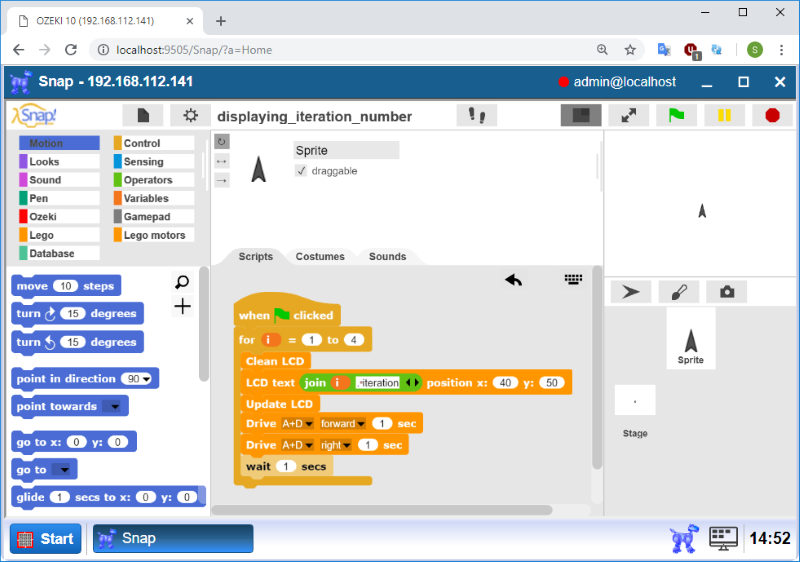Open Database block category

[59, 253]
